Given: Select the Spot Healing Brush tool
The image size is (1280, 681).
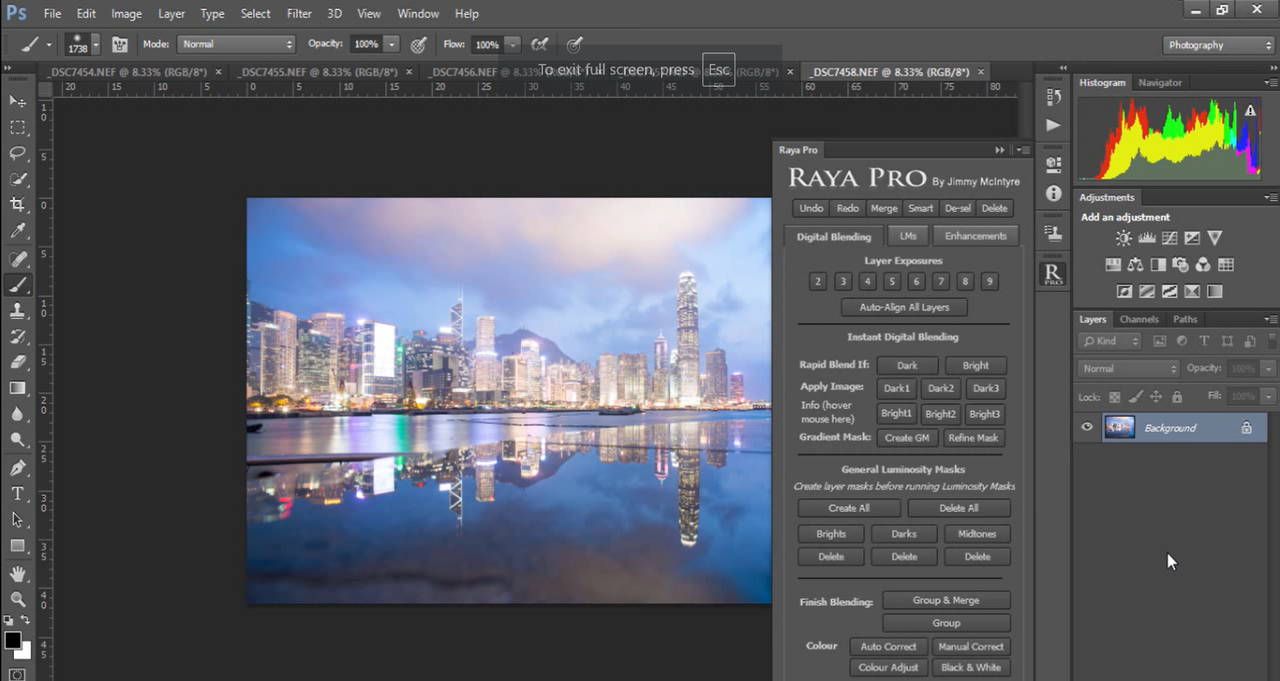Looking at the screenshot, I should click(17, 259).
